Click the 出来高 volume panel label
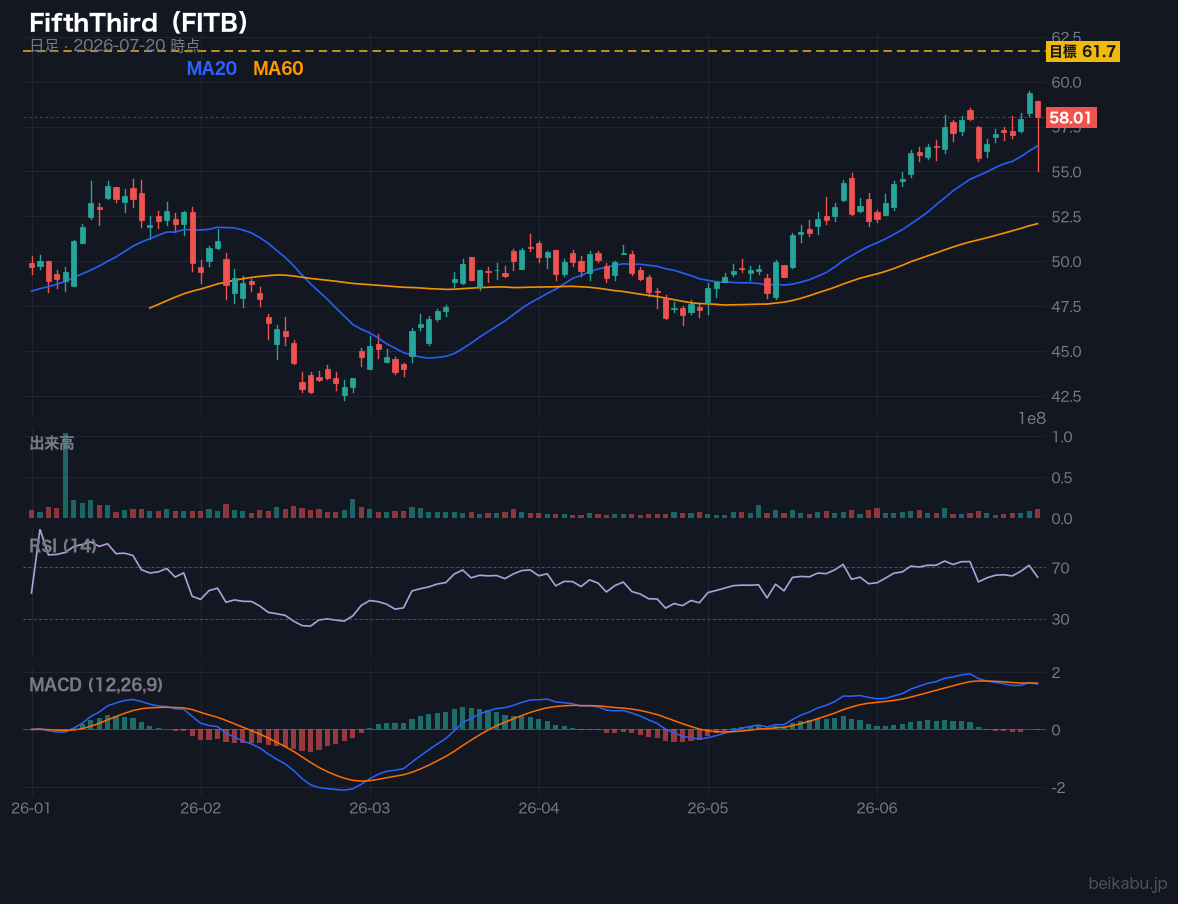 click(x=52, y=443)
